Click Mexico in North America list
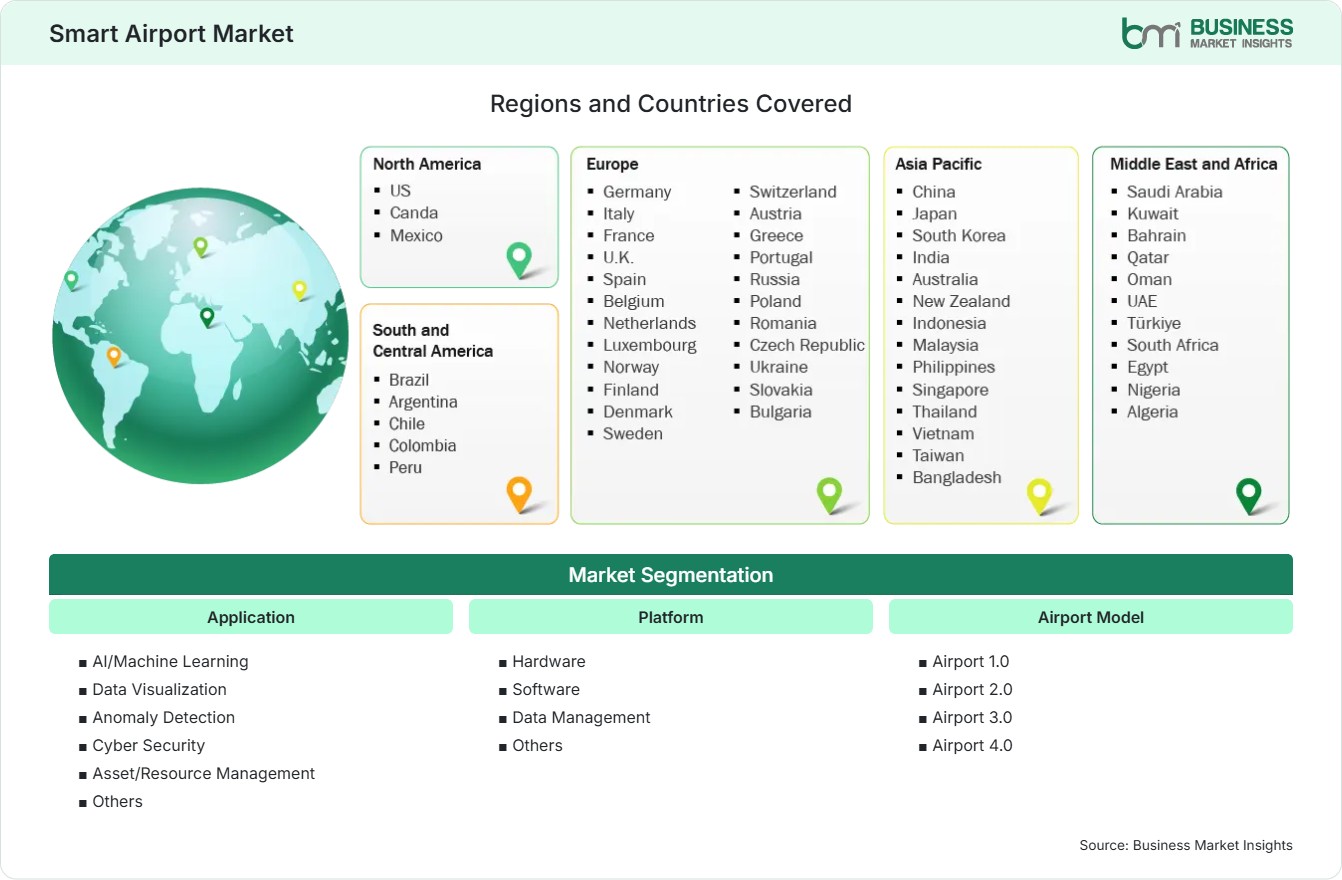This screenshot has height=880, width=1342. click(x=416, y=235)
